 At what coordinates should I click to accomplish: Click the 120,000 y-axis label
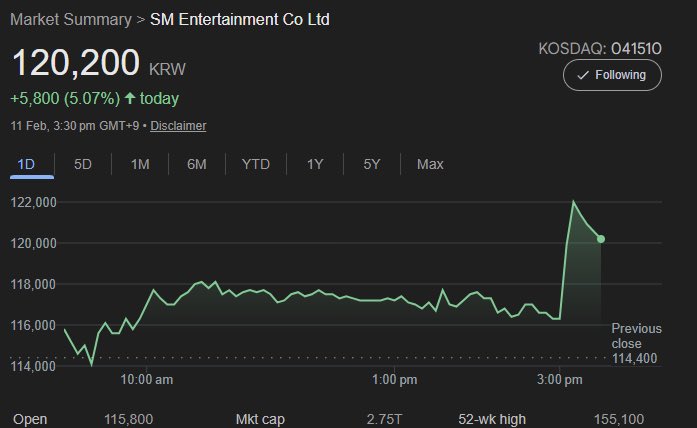point(34,243)
